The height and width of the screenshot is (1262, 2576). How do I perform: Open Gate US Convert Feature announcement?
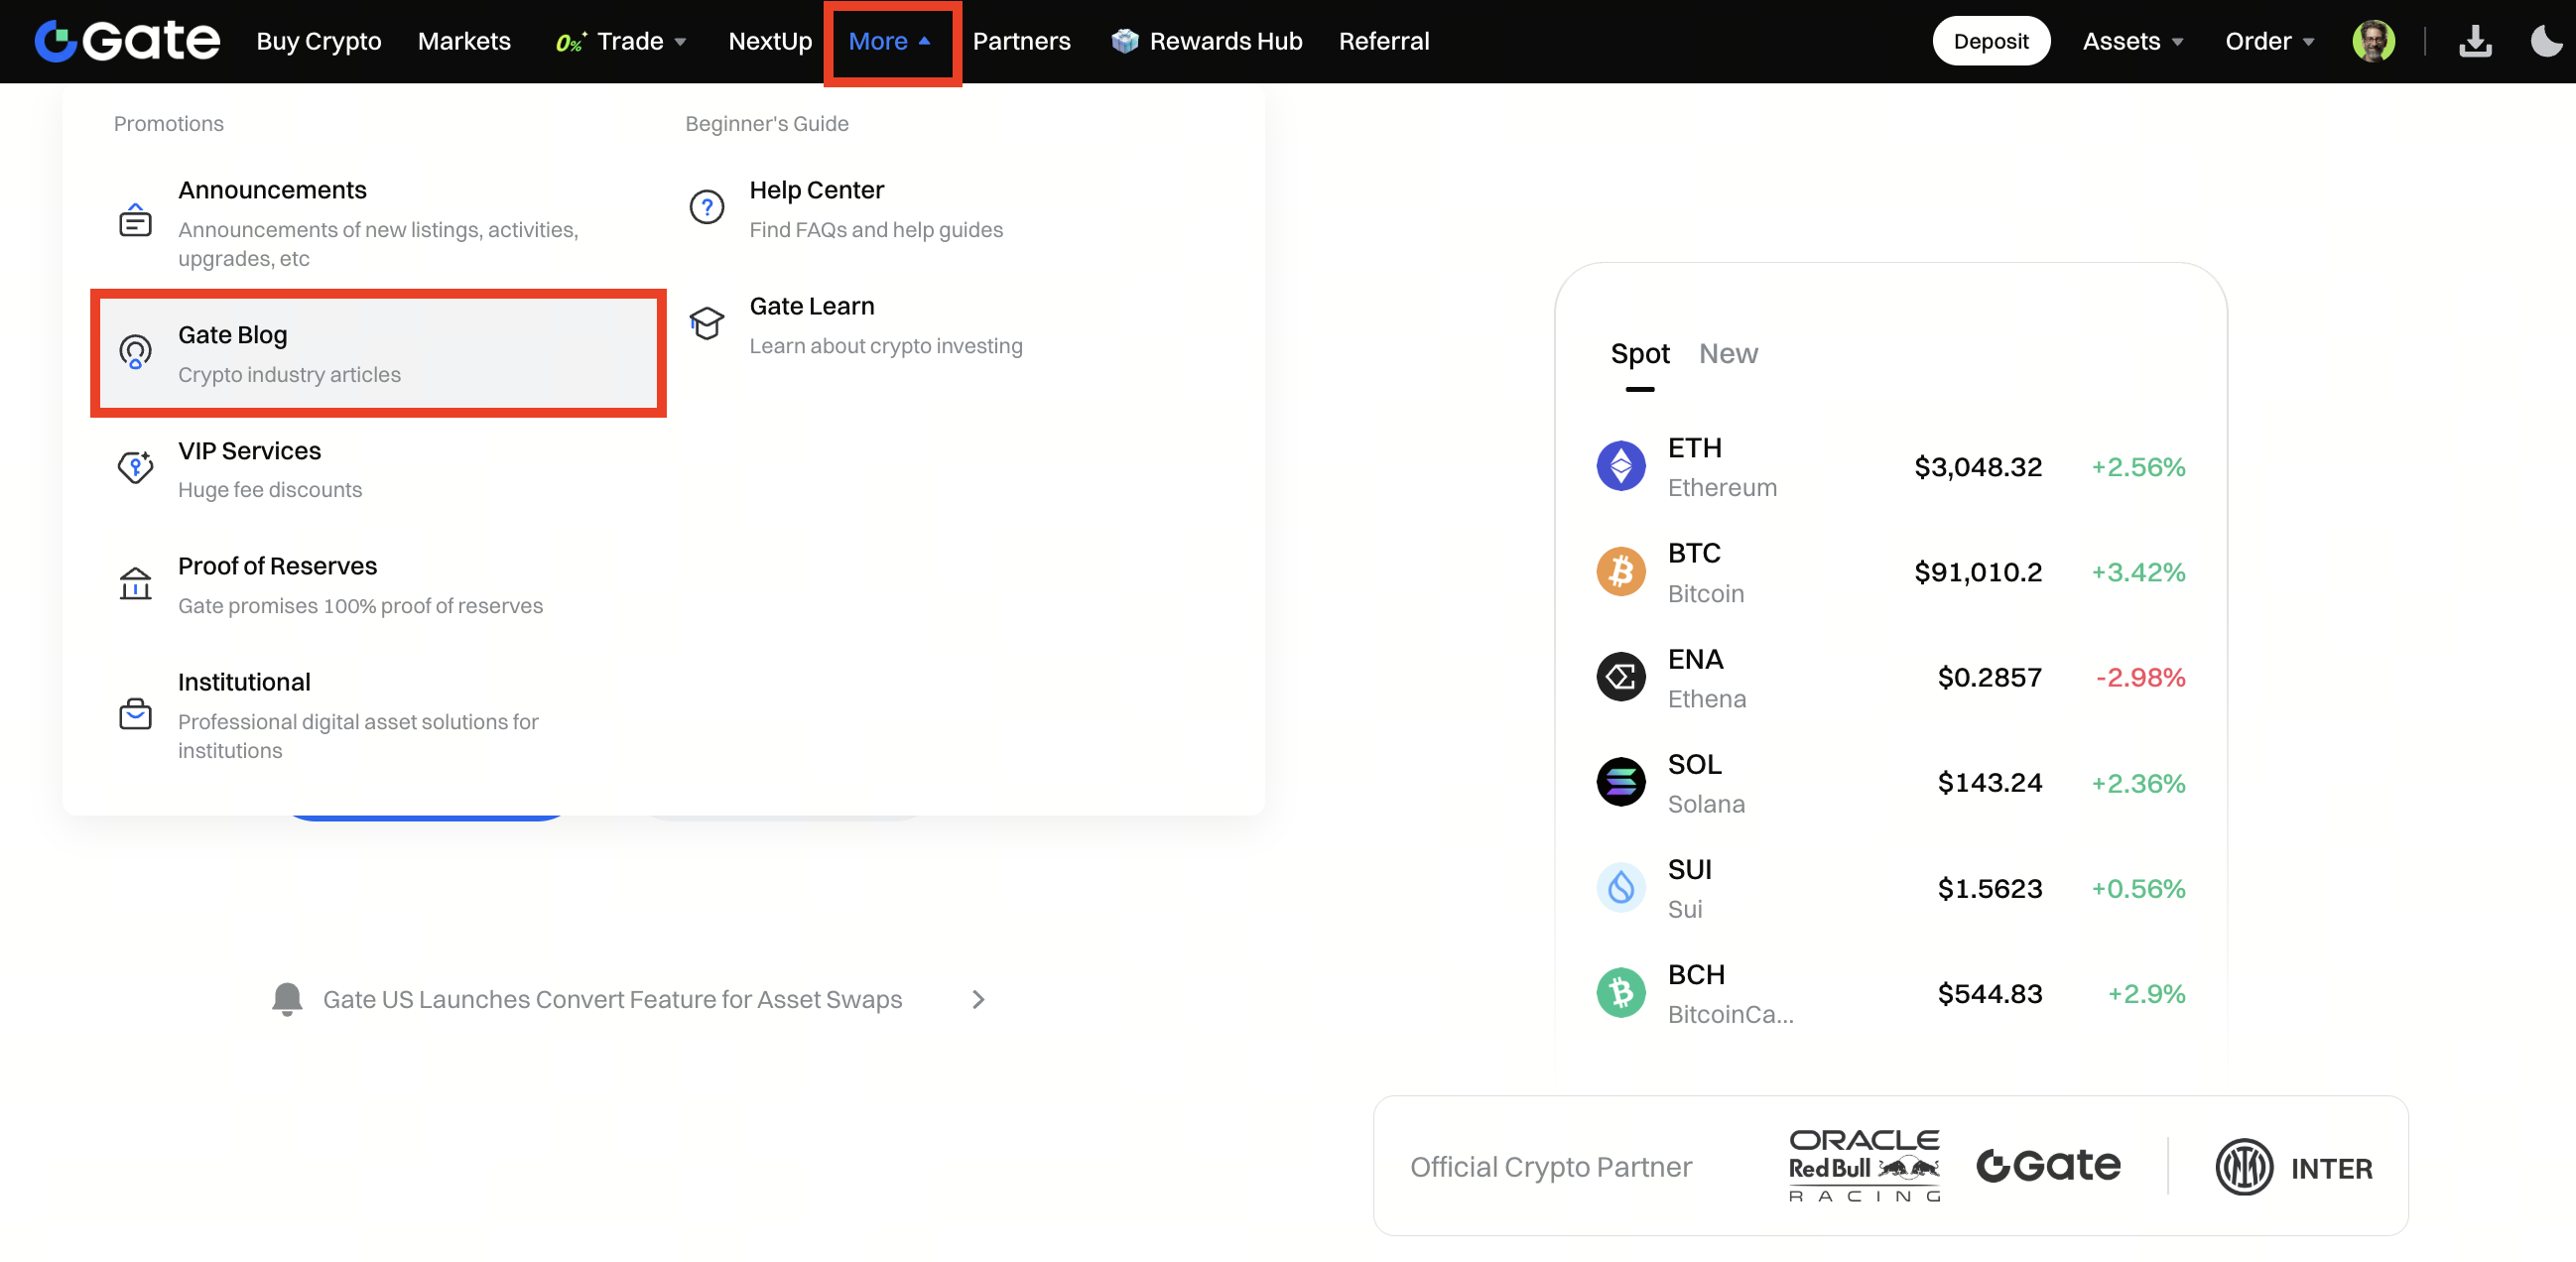coord(611,999)
